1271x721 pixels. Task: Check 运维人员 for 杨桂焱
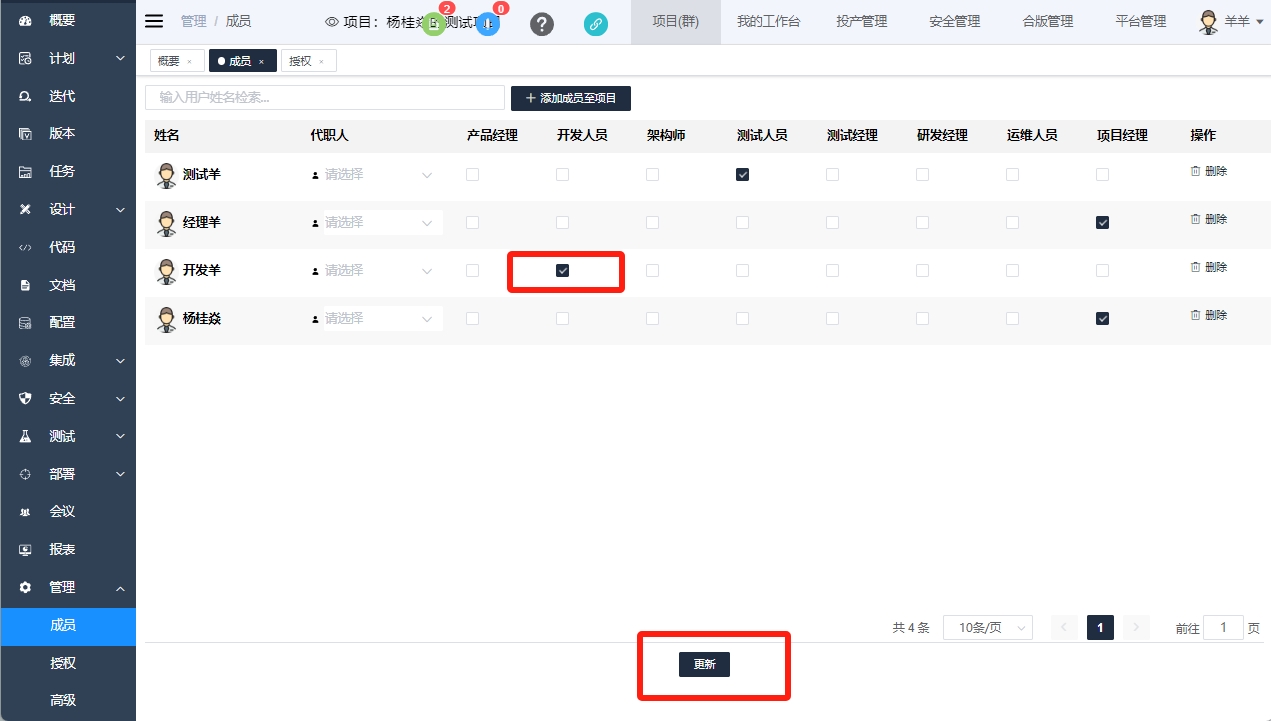[x=1012, y=319]
